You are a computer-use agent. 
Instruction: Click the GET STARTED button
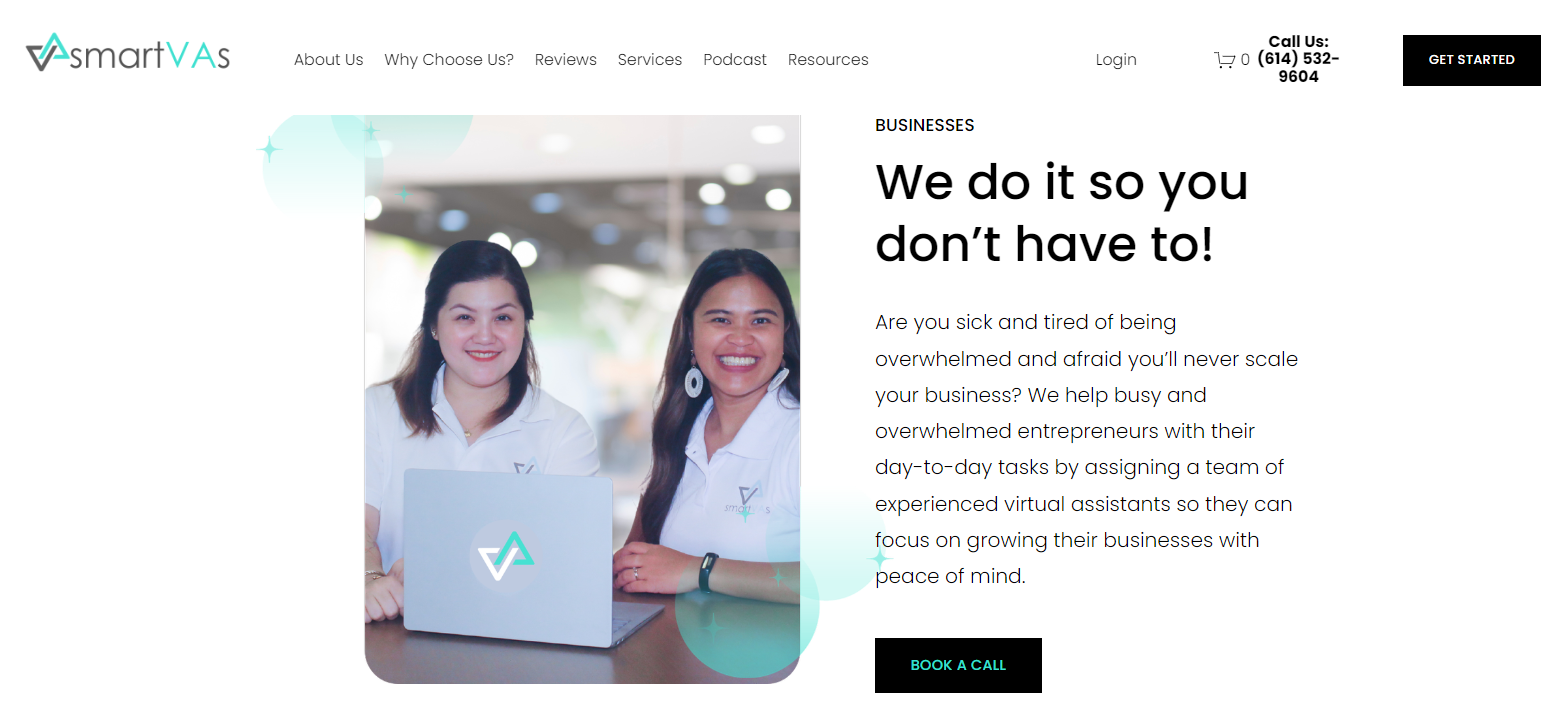(1471, 60)
